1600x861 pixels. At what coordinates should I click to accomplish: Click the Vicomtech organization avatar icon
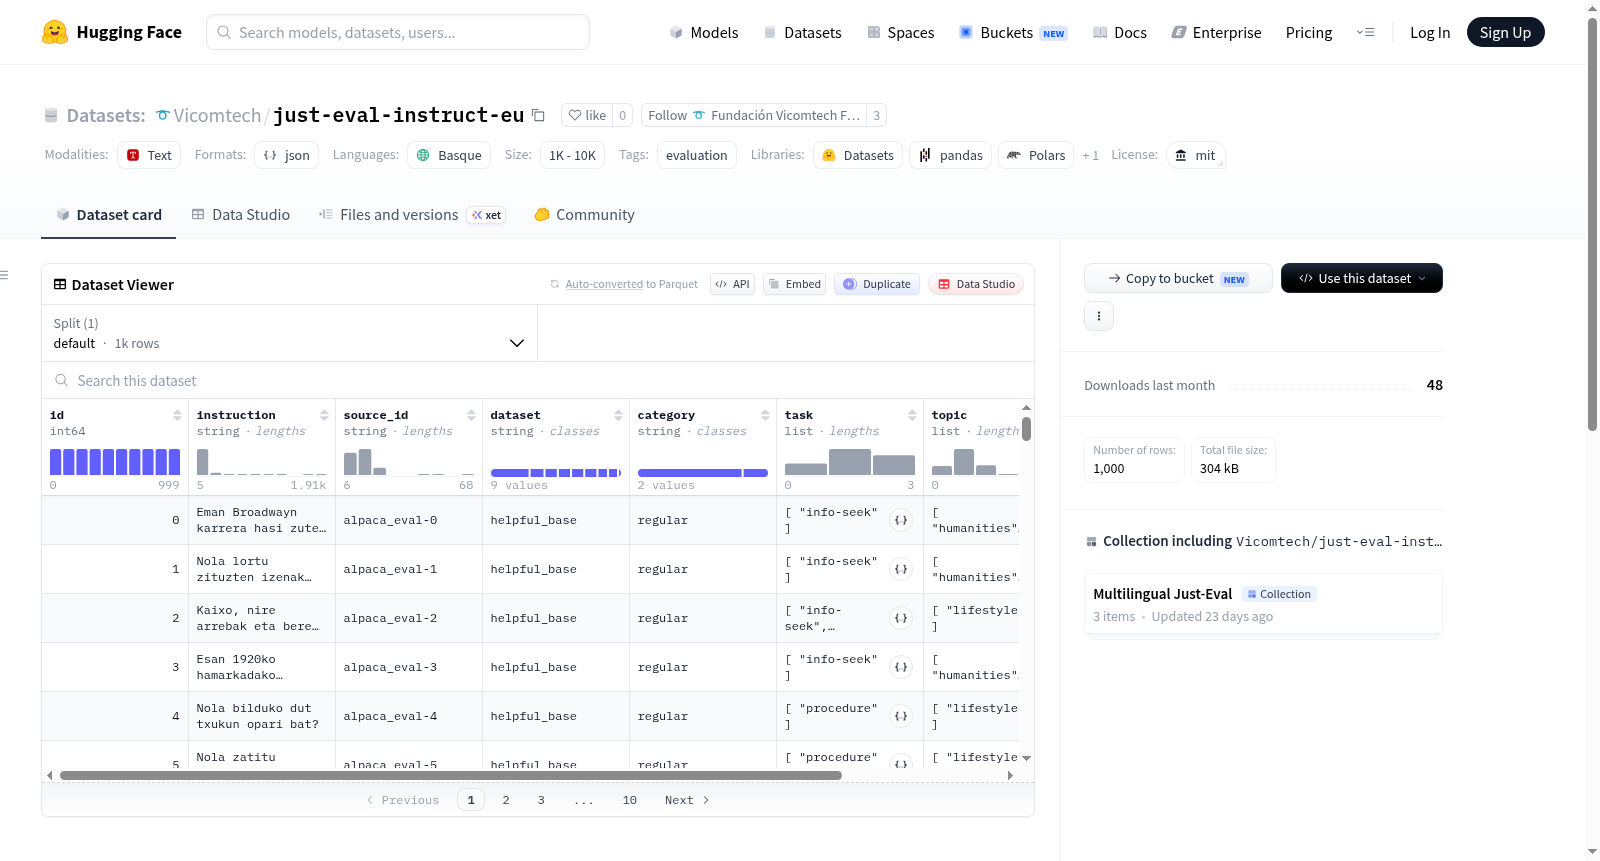[163, 115]
